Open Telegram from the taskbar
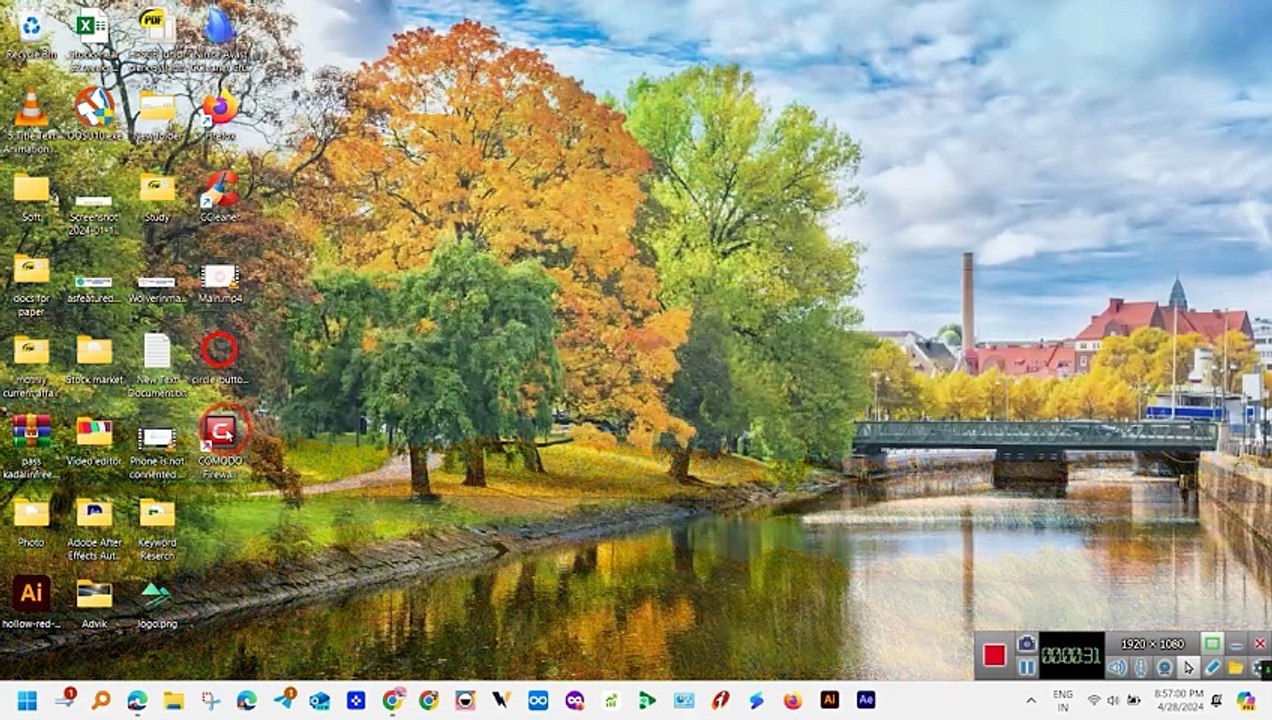The height and width of the screenshot is (720, 1272). [x=283, y=700]
